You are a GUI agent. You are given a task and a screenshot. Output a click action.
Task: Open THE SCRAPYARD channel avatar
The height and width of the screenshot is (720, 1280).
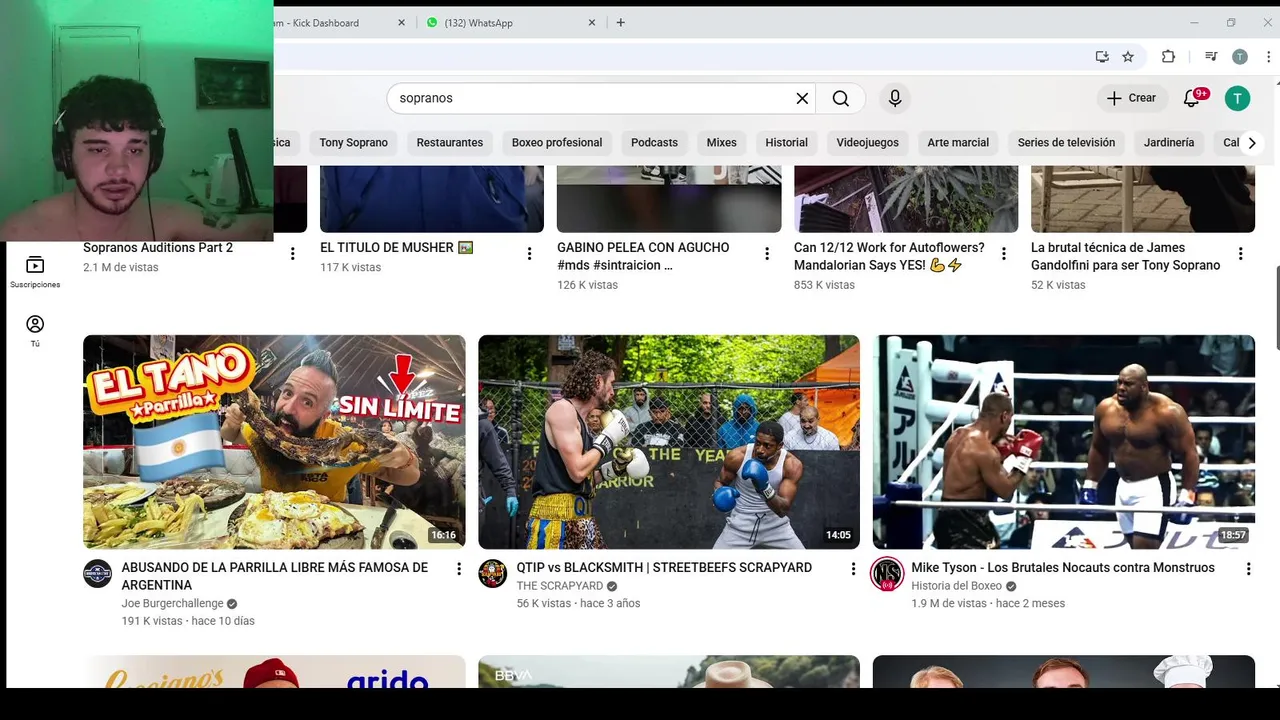(492, 574)
